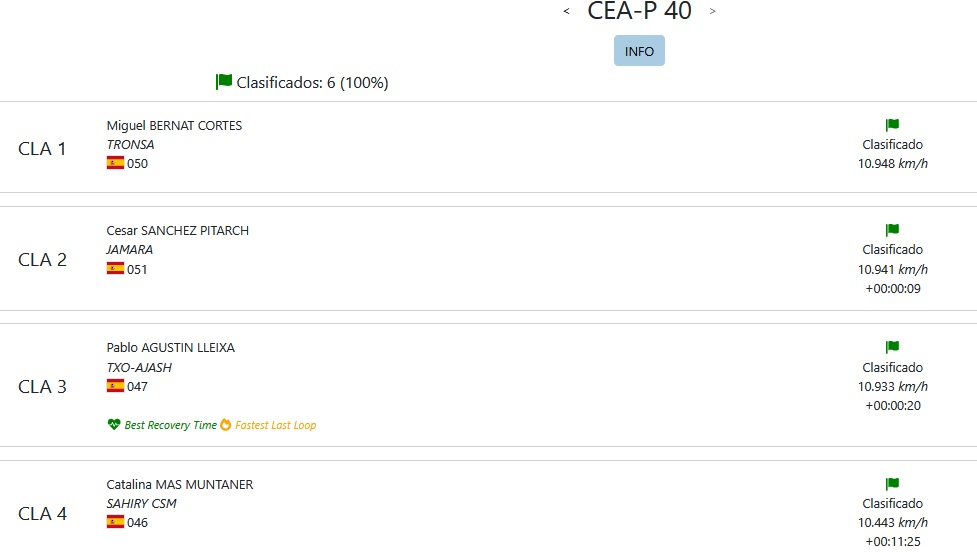Select Catalina MAS MUNTANER result row
977x552 pixels.
tap(488, 507)
